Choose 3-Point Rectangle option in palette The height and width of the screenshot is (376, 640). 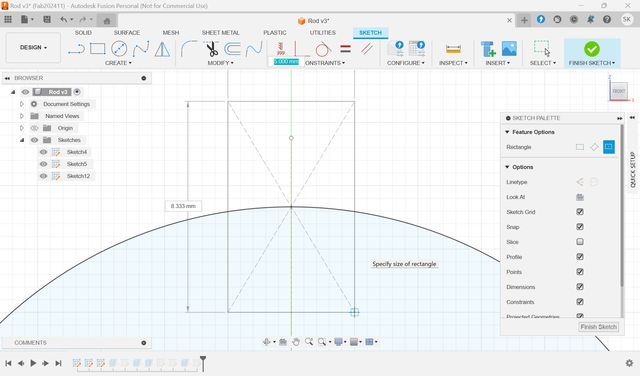pos(594,147)
